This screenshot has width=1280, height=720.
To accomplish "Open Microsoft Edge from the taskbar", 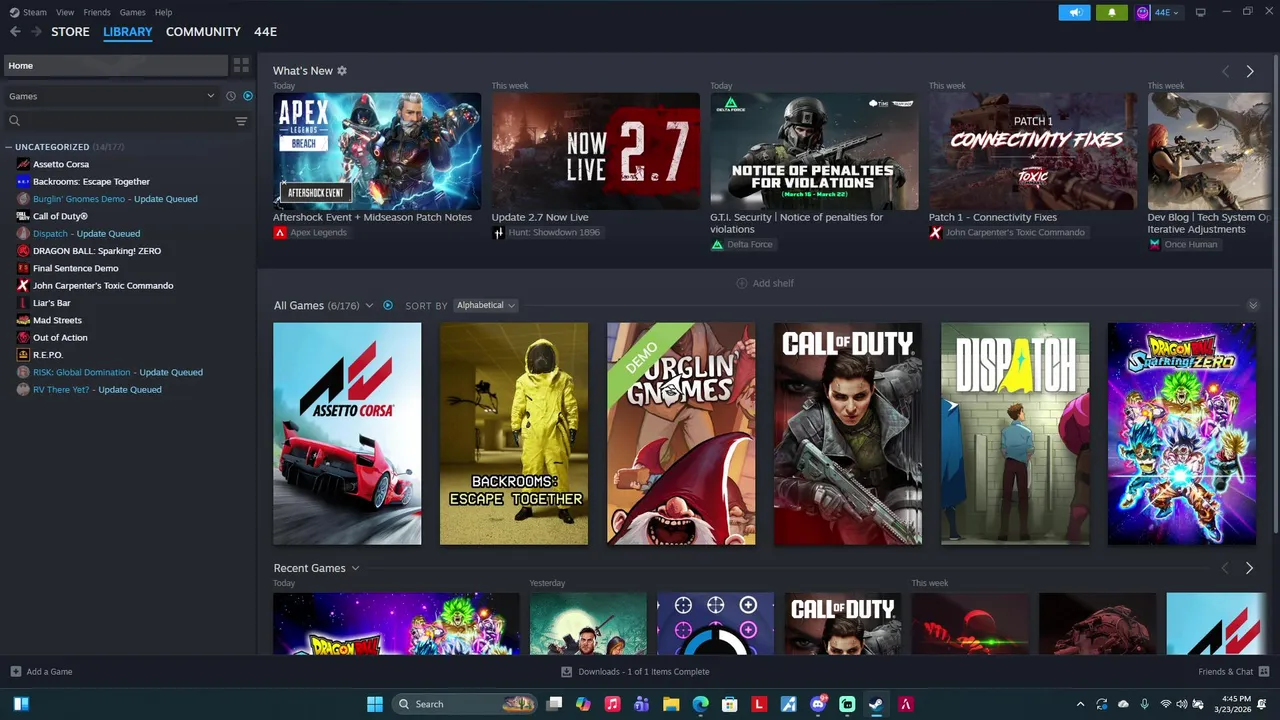I will coord(700,704).
